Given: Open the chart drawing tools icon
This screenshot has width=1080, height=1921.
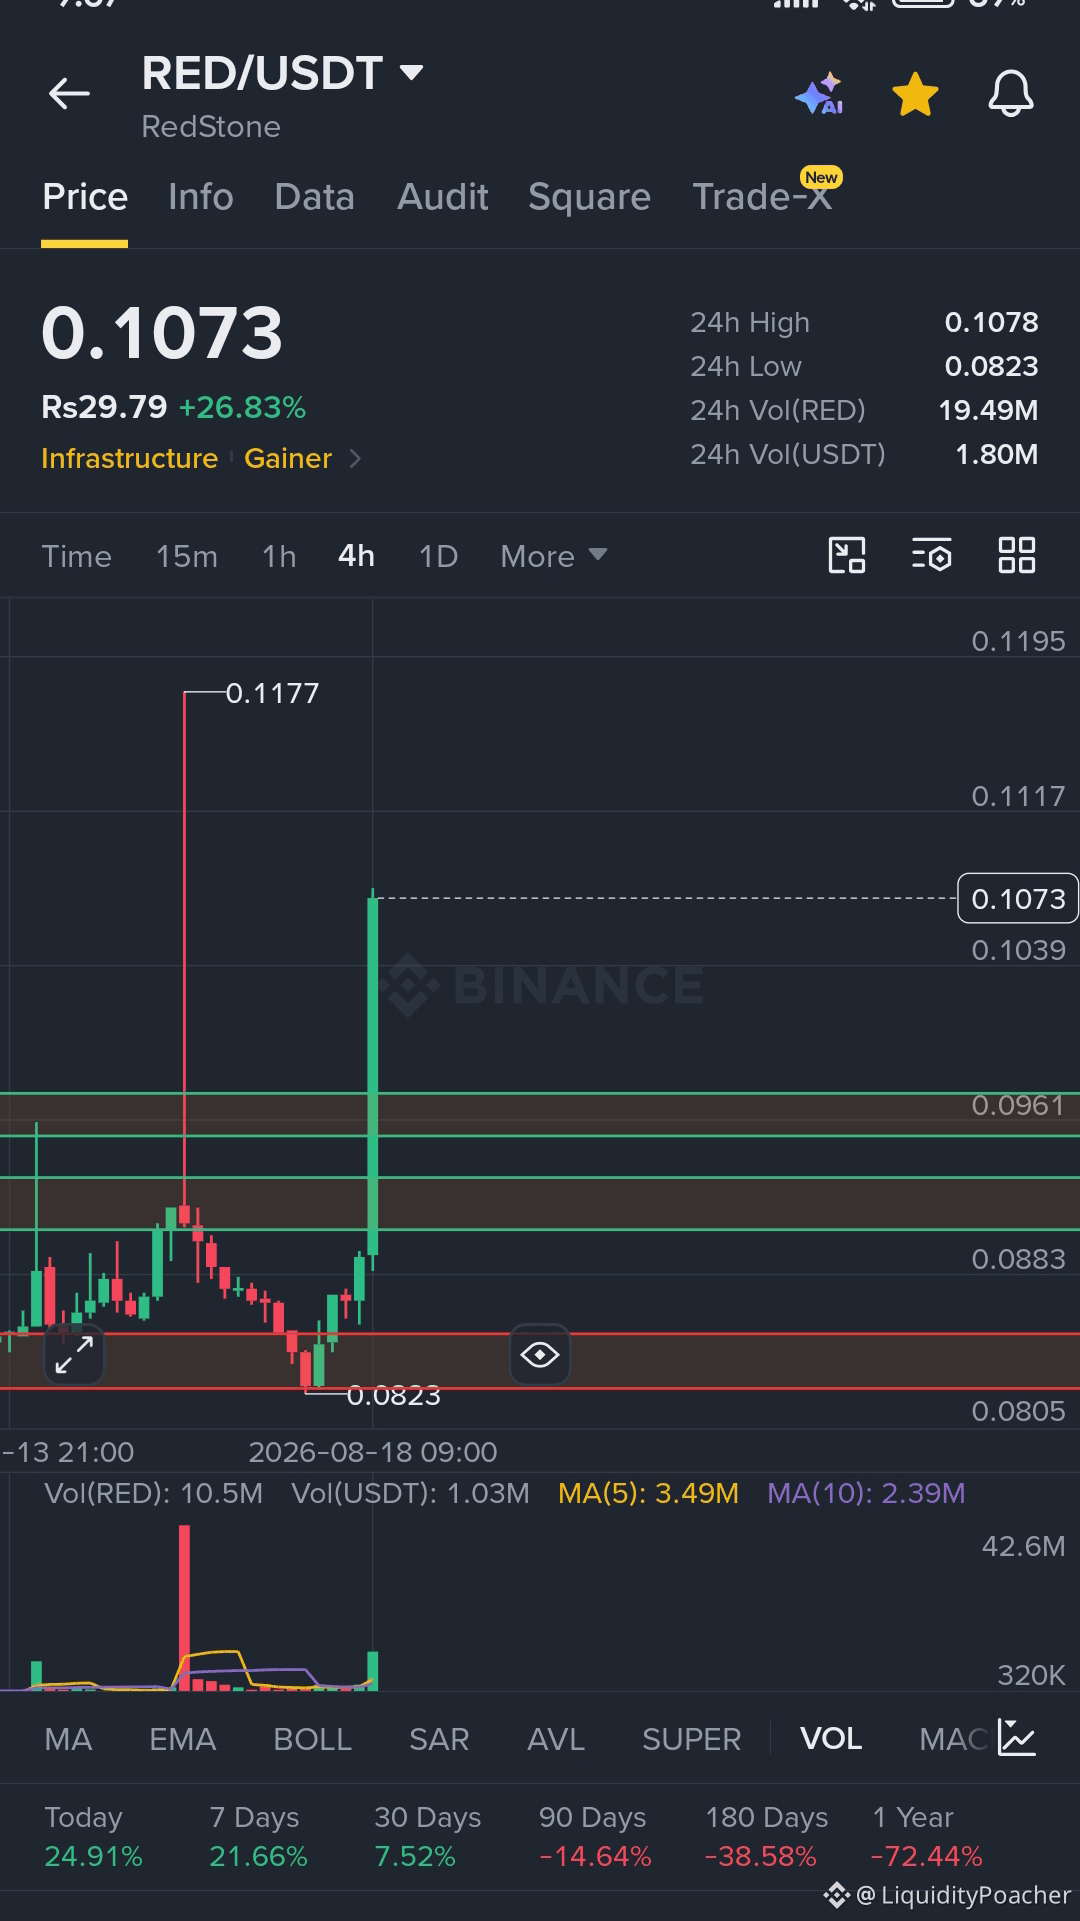Looking at the screenshot, I should tap(847, 555).
